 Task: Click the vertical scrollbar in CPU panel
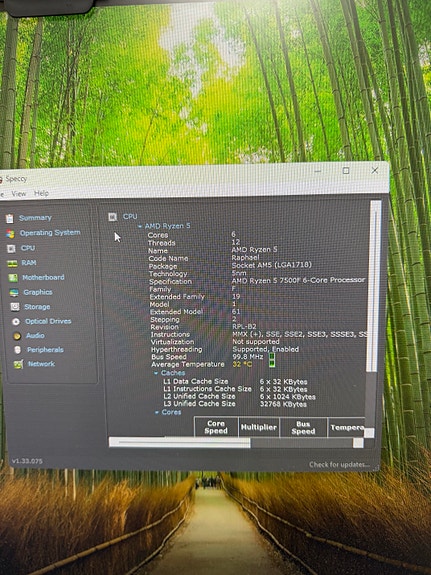374,286
